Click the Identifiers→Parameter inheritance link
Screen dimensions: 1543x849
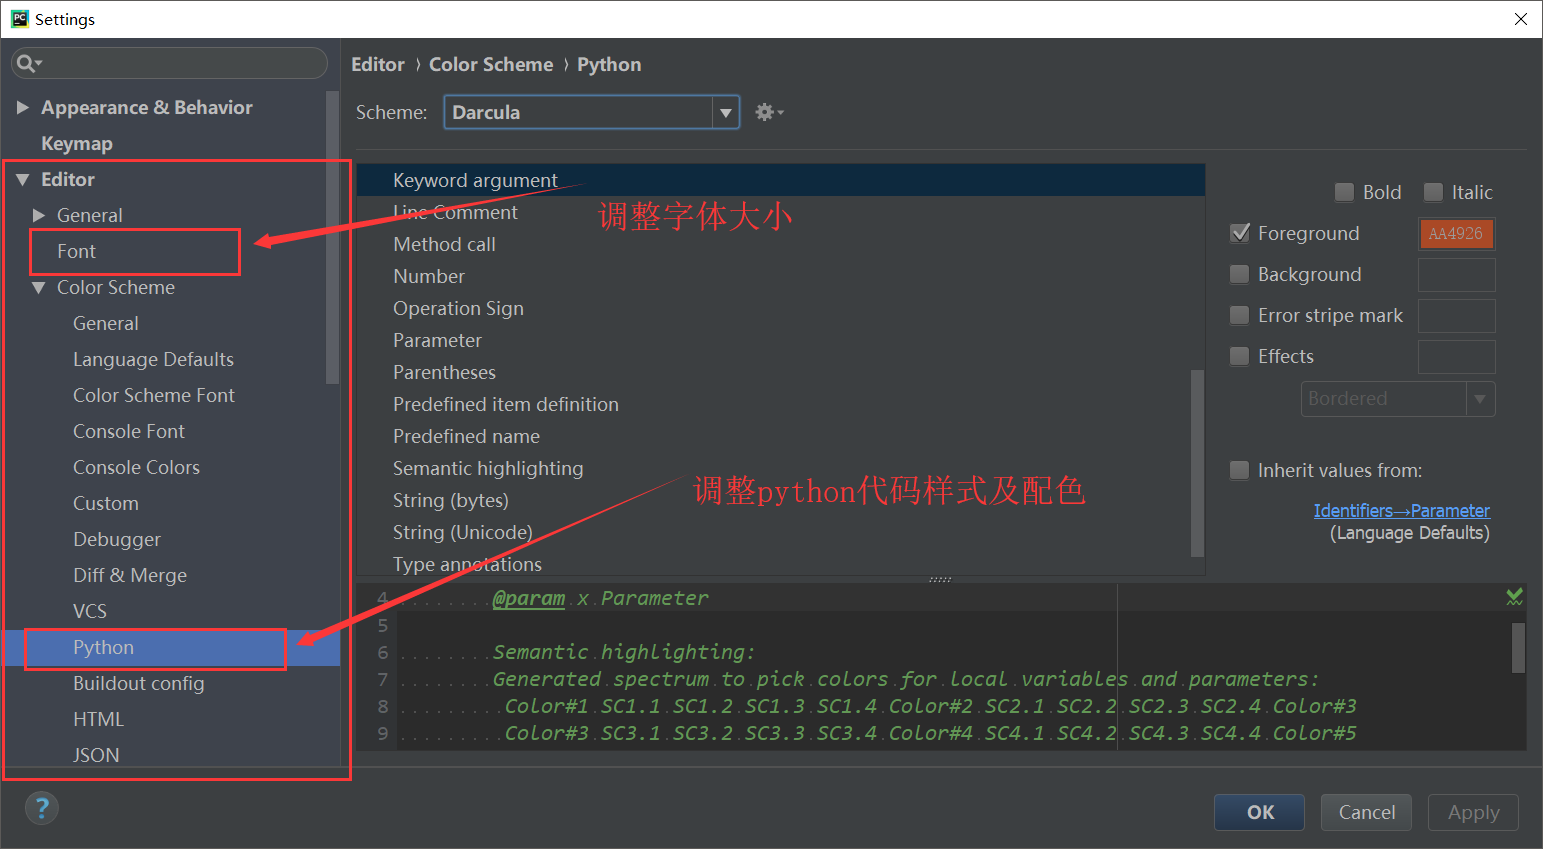(1401, 510)
